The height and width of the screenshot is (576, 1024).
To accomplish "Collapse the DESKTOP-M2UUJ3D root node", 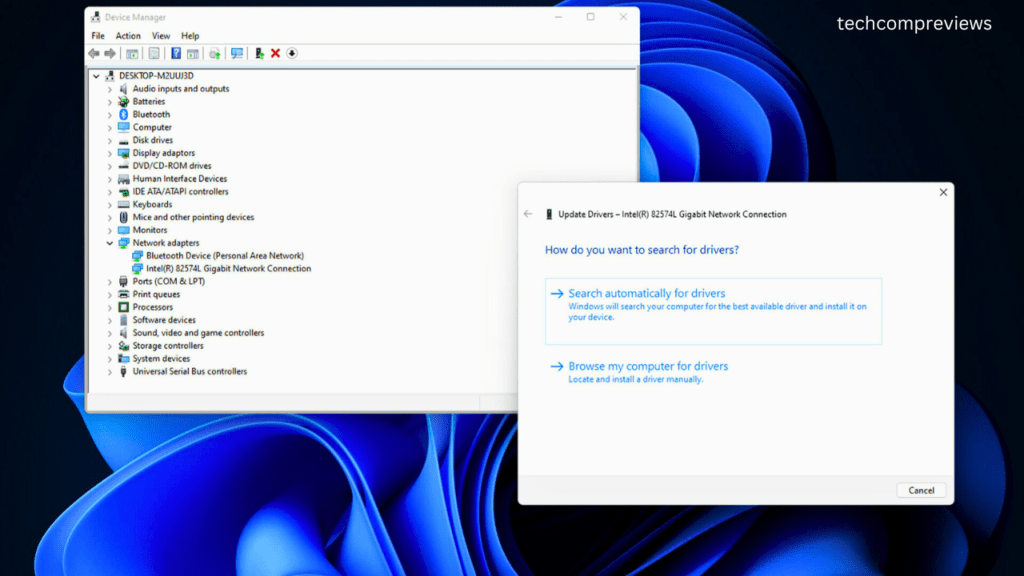I will click(96, 76).
